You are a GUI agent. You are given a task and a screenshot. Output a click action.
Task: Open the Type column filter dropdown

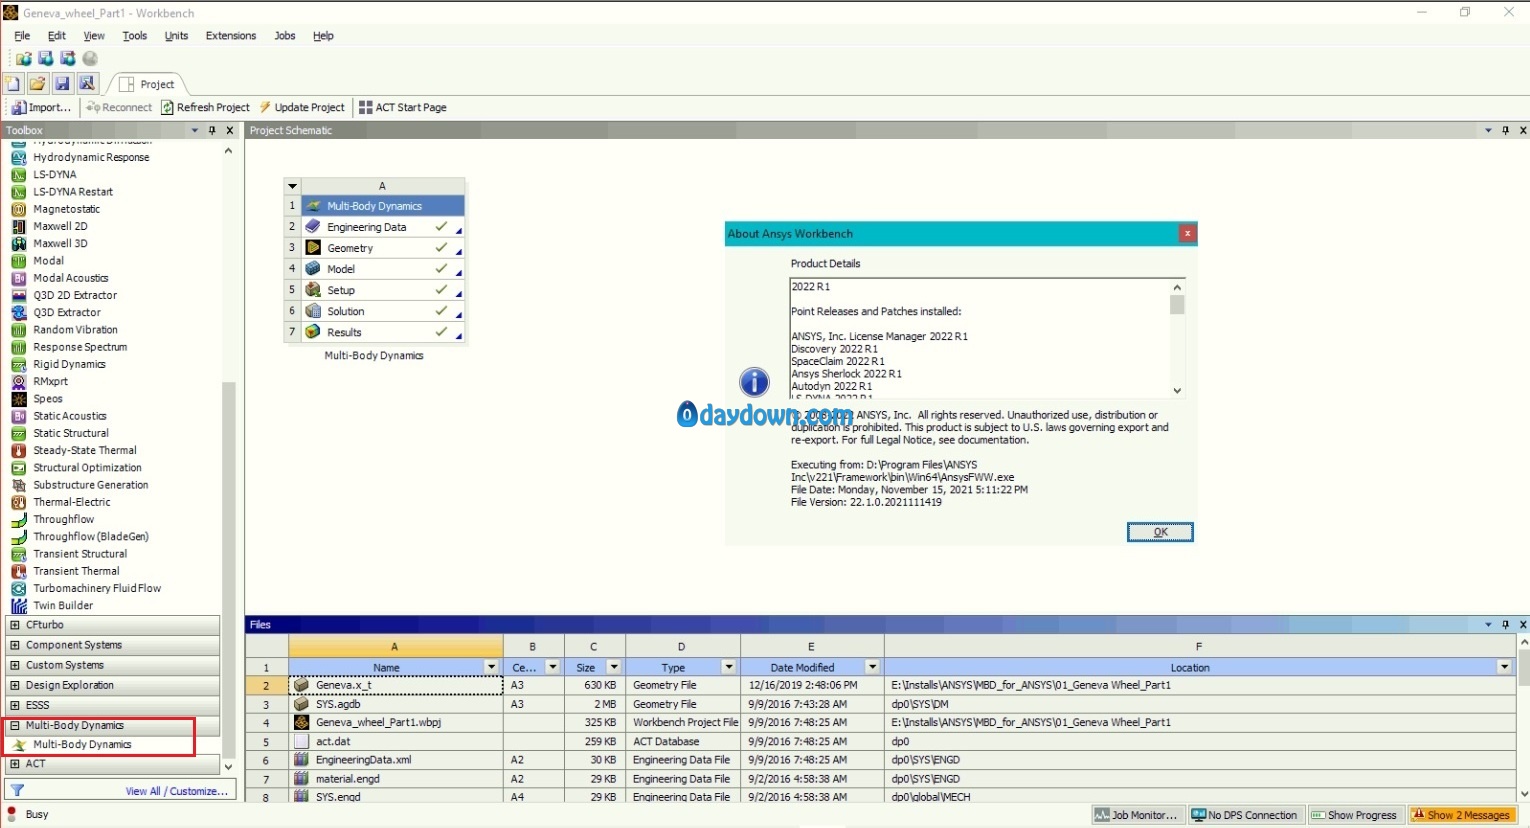coord(729,667)
